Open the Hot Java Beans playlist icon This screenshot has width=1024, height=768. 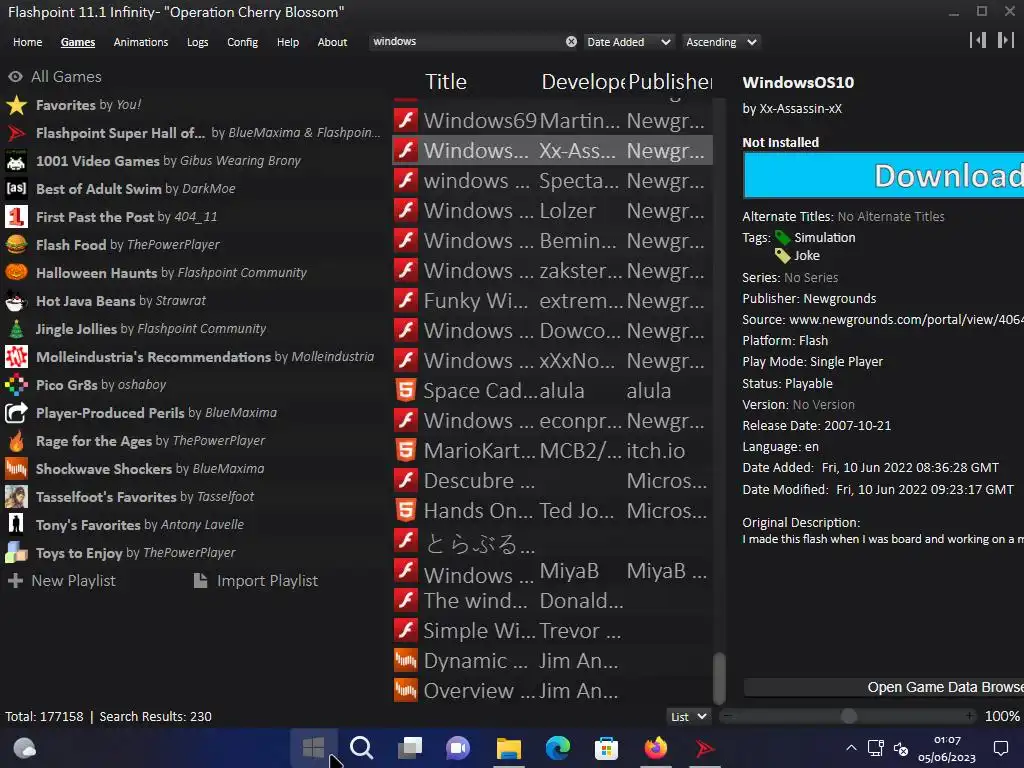16,301
